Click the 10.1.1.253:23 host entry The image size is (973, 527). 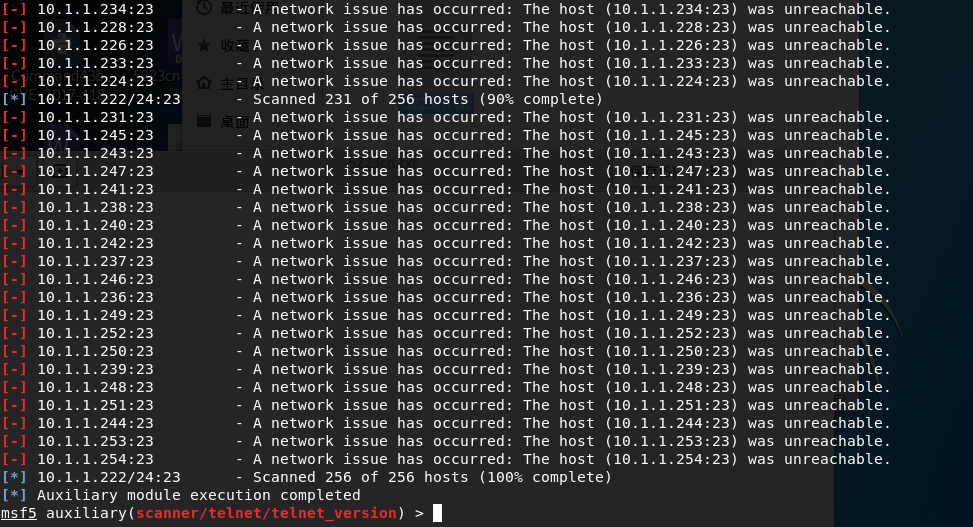(95, 441)
